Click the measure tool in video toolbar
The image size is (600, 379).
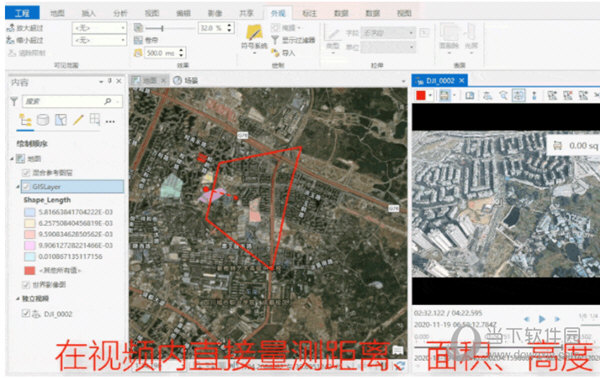point(445,95)
